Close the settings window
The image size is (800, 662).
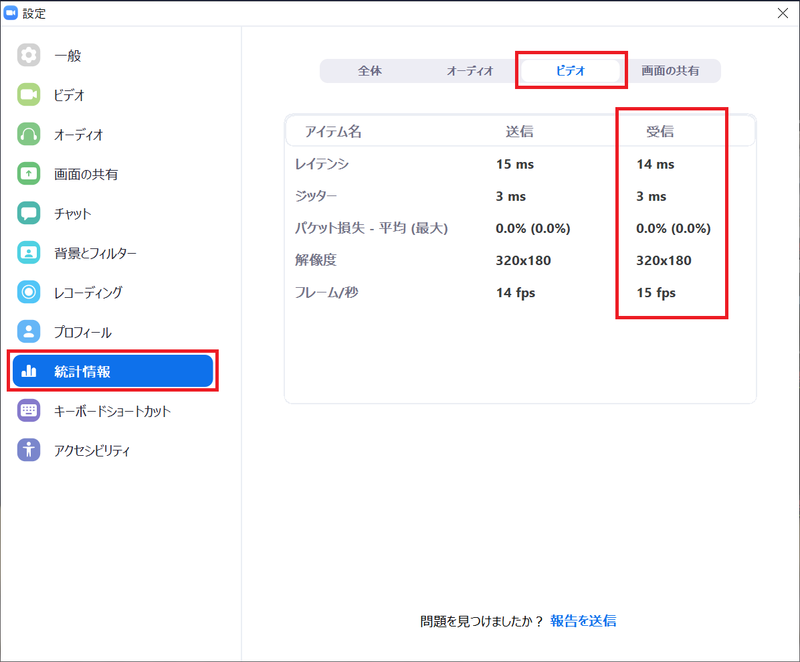(783, 13)
